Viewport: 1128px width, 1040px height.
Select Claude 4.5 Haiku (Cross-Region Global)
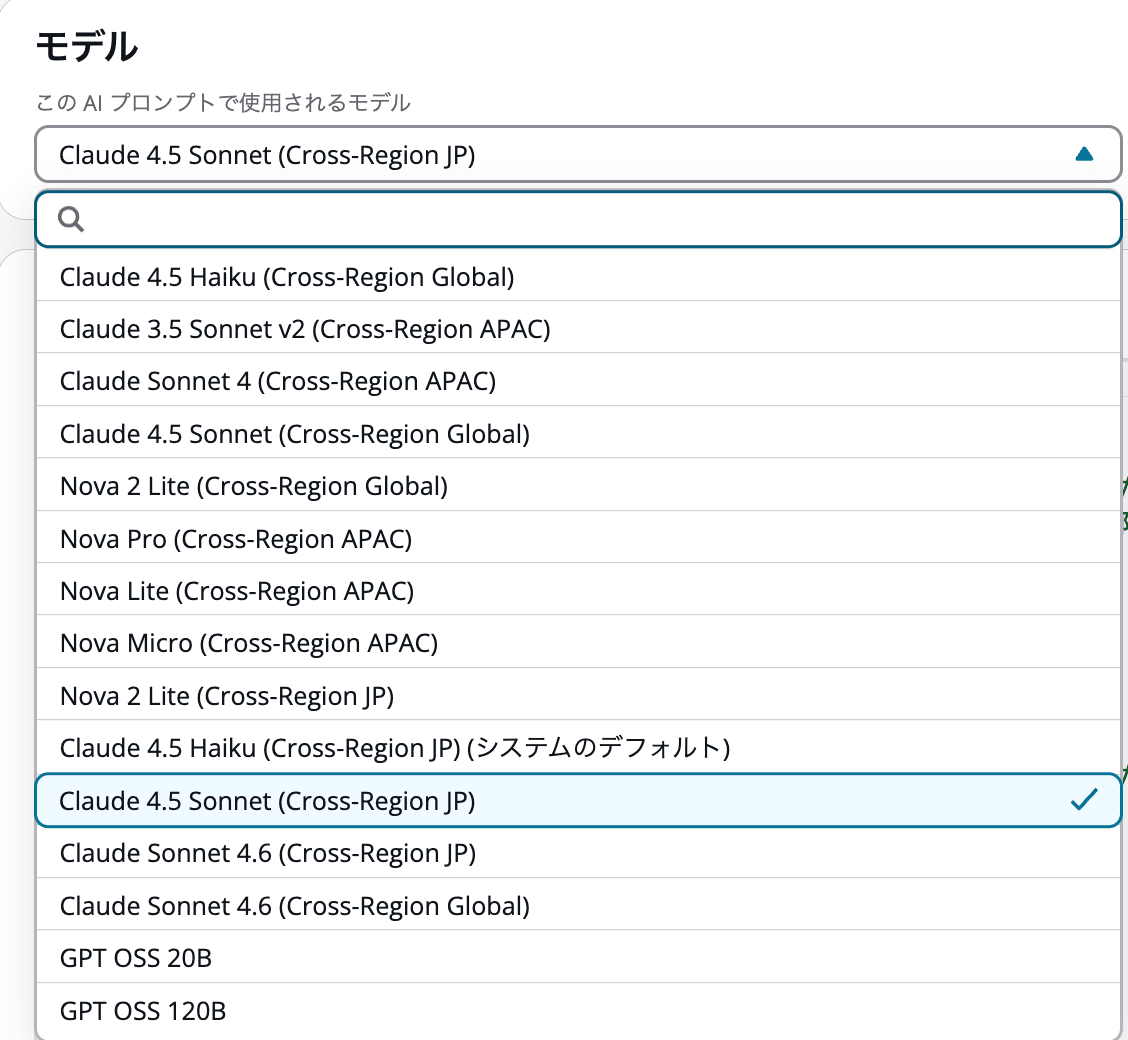[578, 277]
